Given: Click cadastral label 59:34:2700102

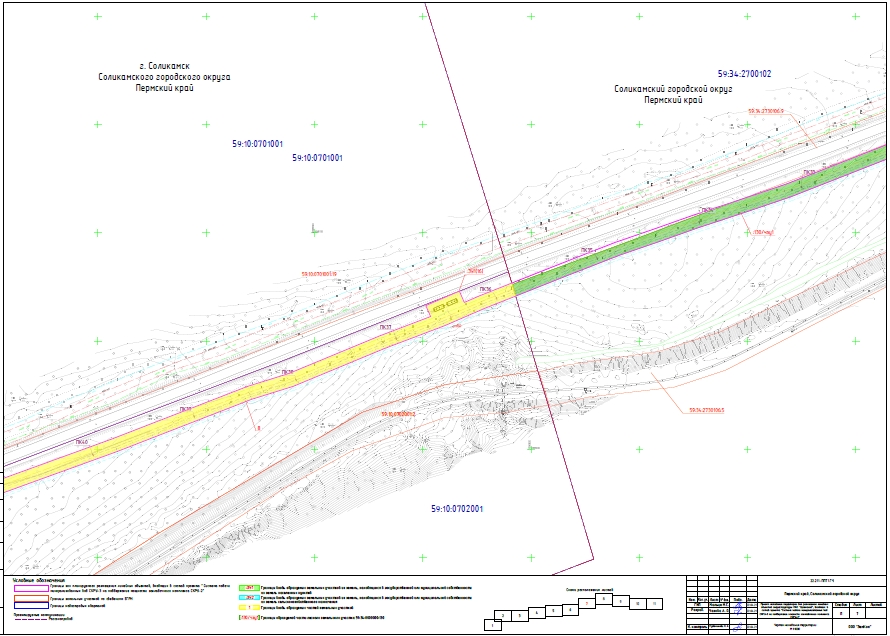Looking at the screenshot, I should pyautogui.click(x=744, y=74).
